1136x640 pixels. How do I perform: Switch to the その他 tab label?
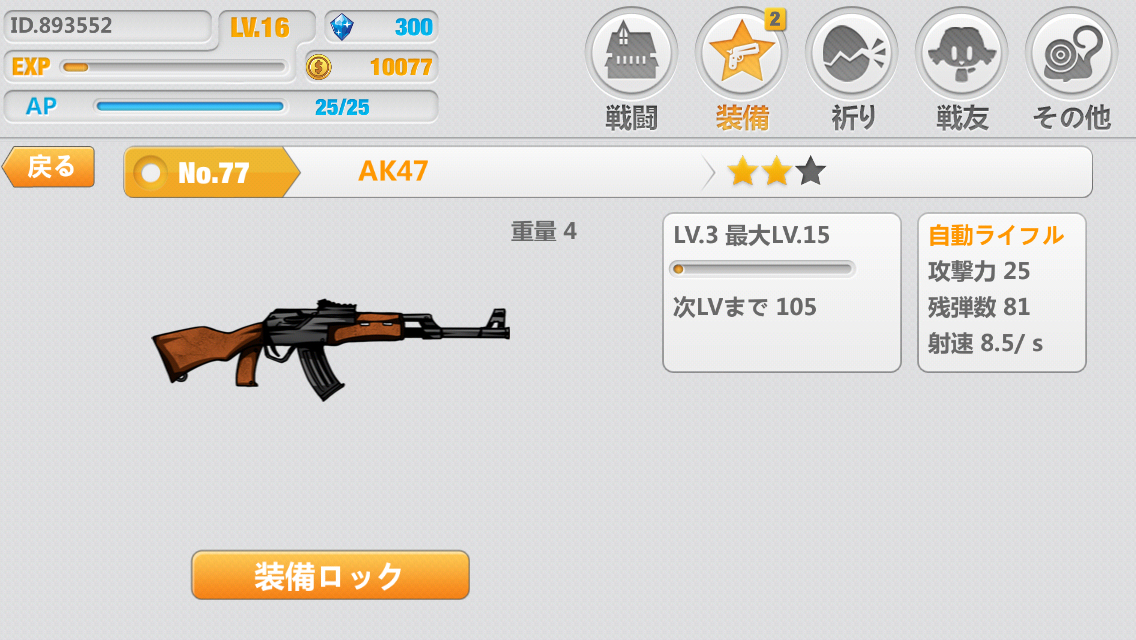click(1072, 117)
